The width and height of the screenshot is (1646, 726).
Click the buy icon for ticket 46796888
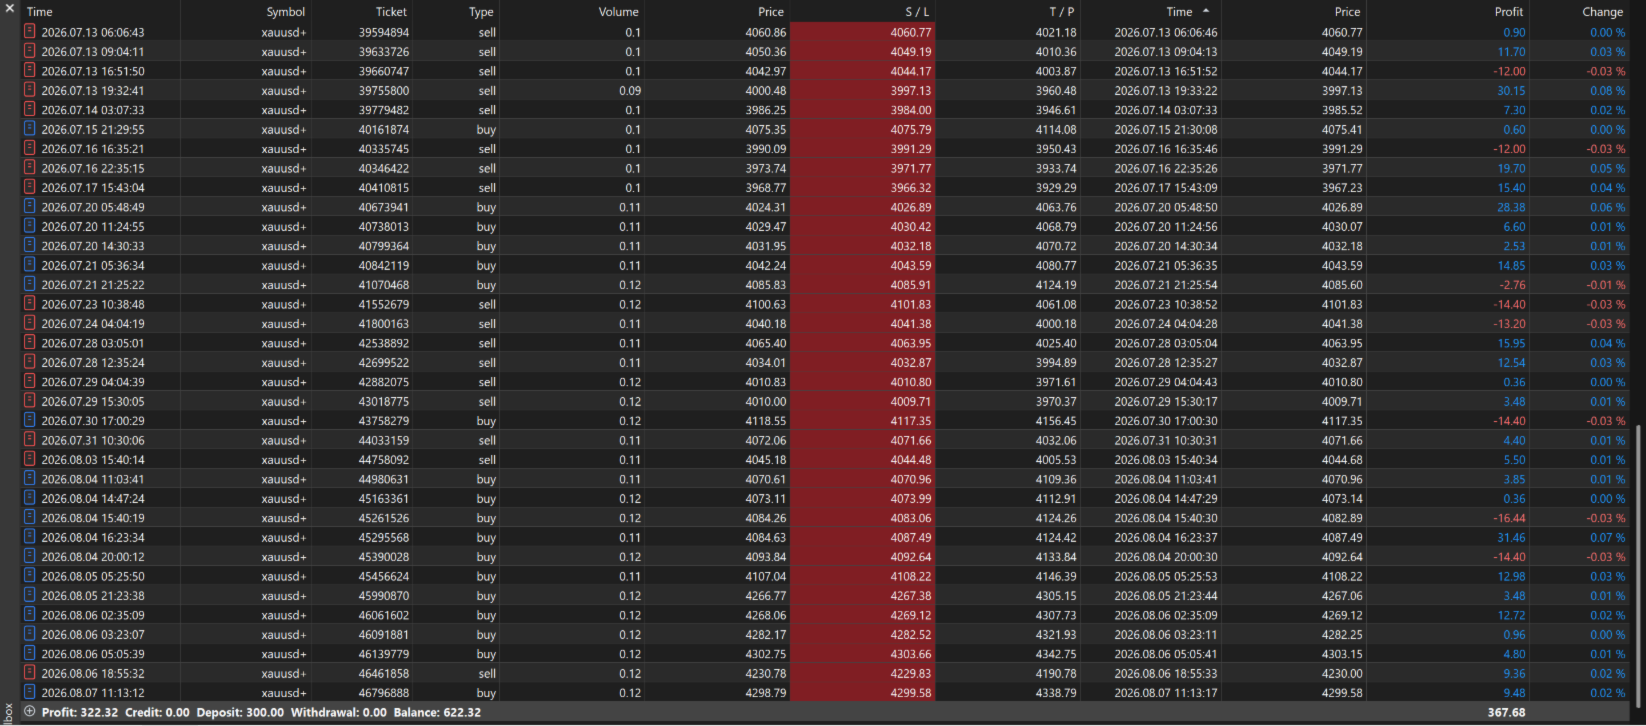pos(30,692)
